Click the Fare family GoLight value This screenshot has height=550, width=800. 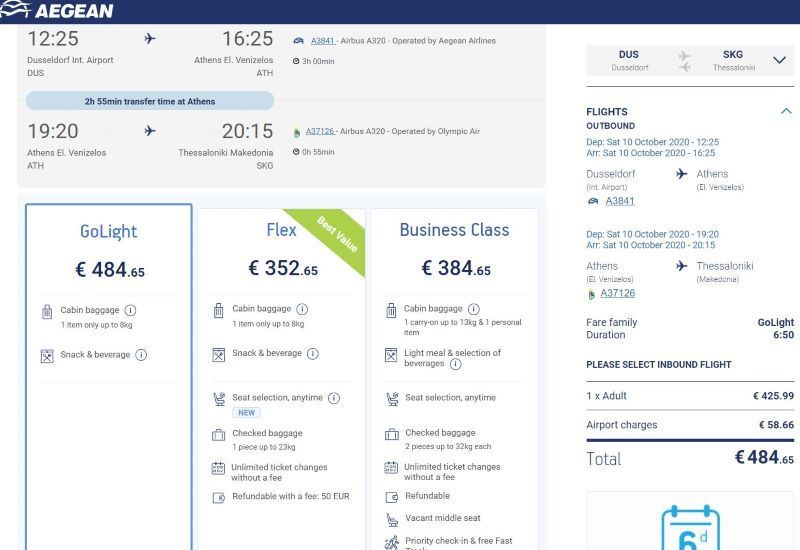776,322
